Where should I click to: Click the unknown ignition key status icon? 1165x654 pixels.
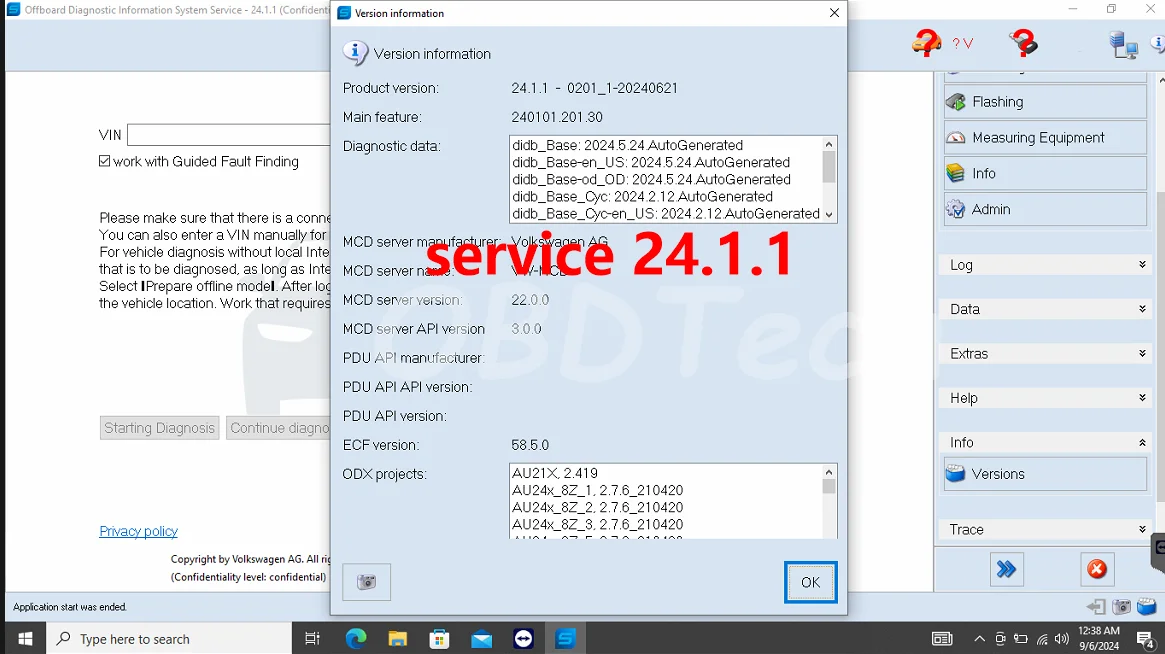pos(1023,42)
